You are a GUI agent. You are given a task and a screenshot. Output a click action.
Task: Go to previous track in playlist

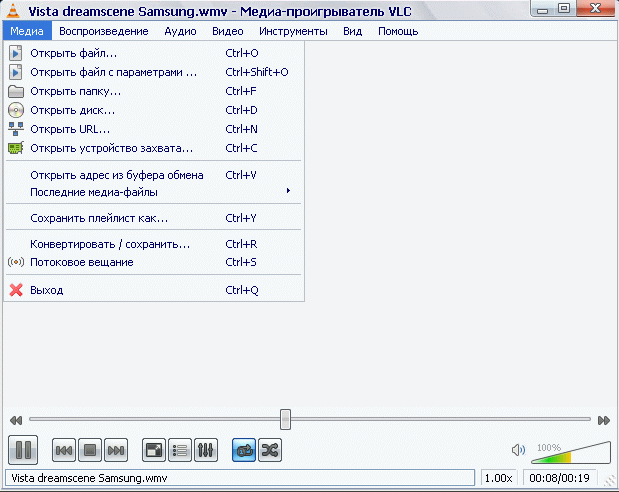pos(64,450)
